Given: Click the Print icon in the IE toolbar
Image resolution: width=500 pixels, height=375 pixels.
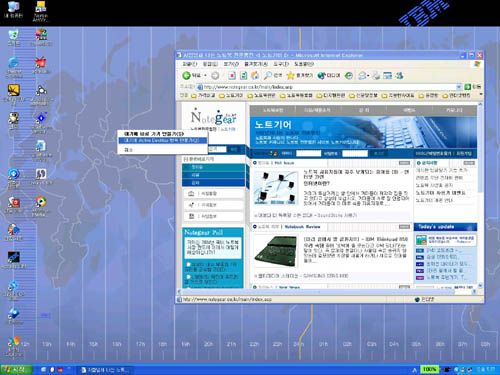Looking at the screenshot, I should (x=376, y=76).
